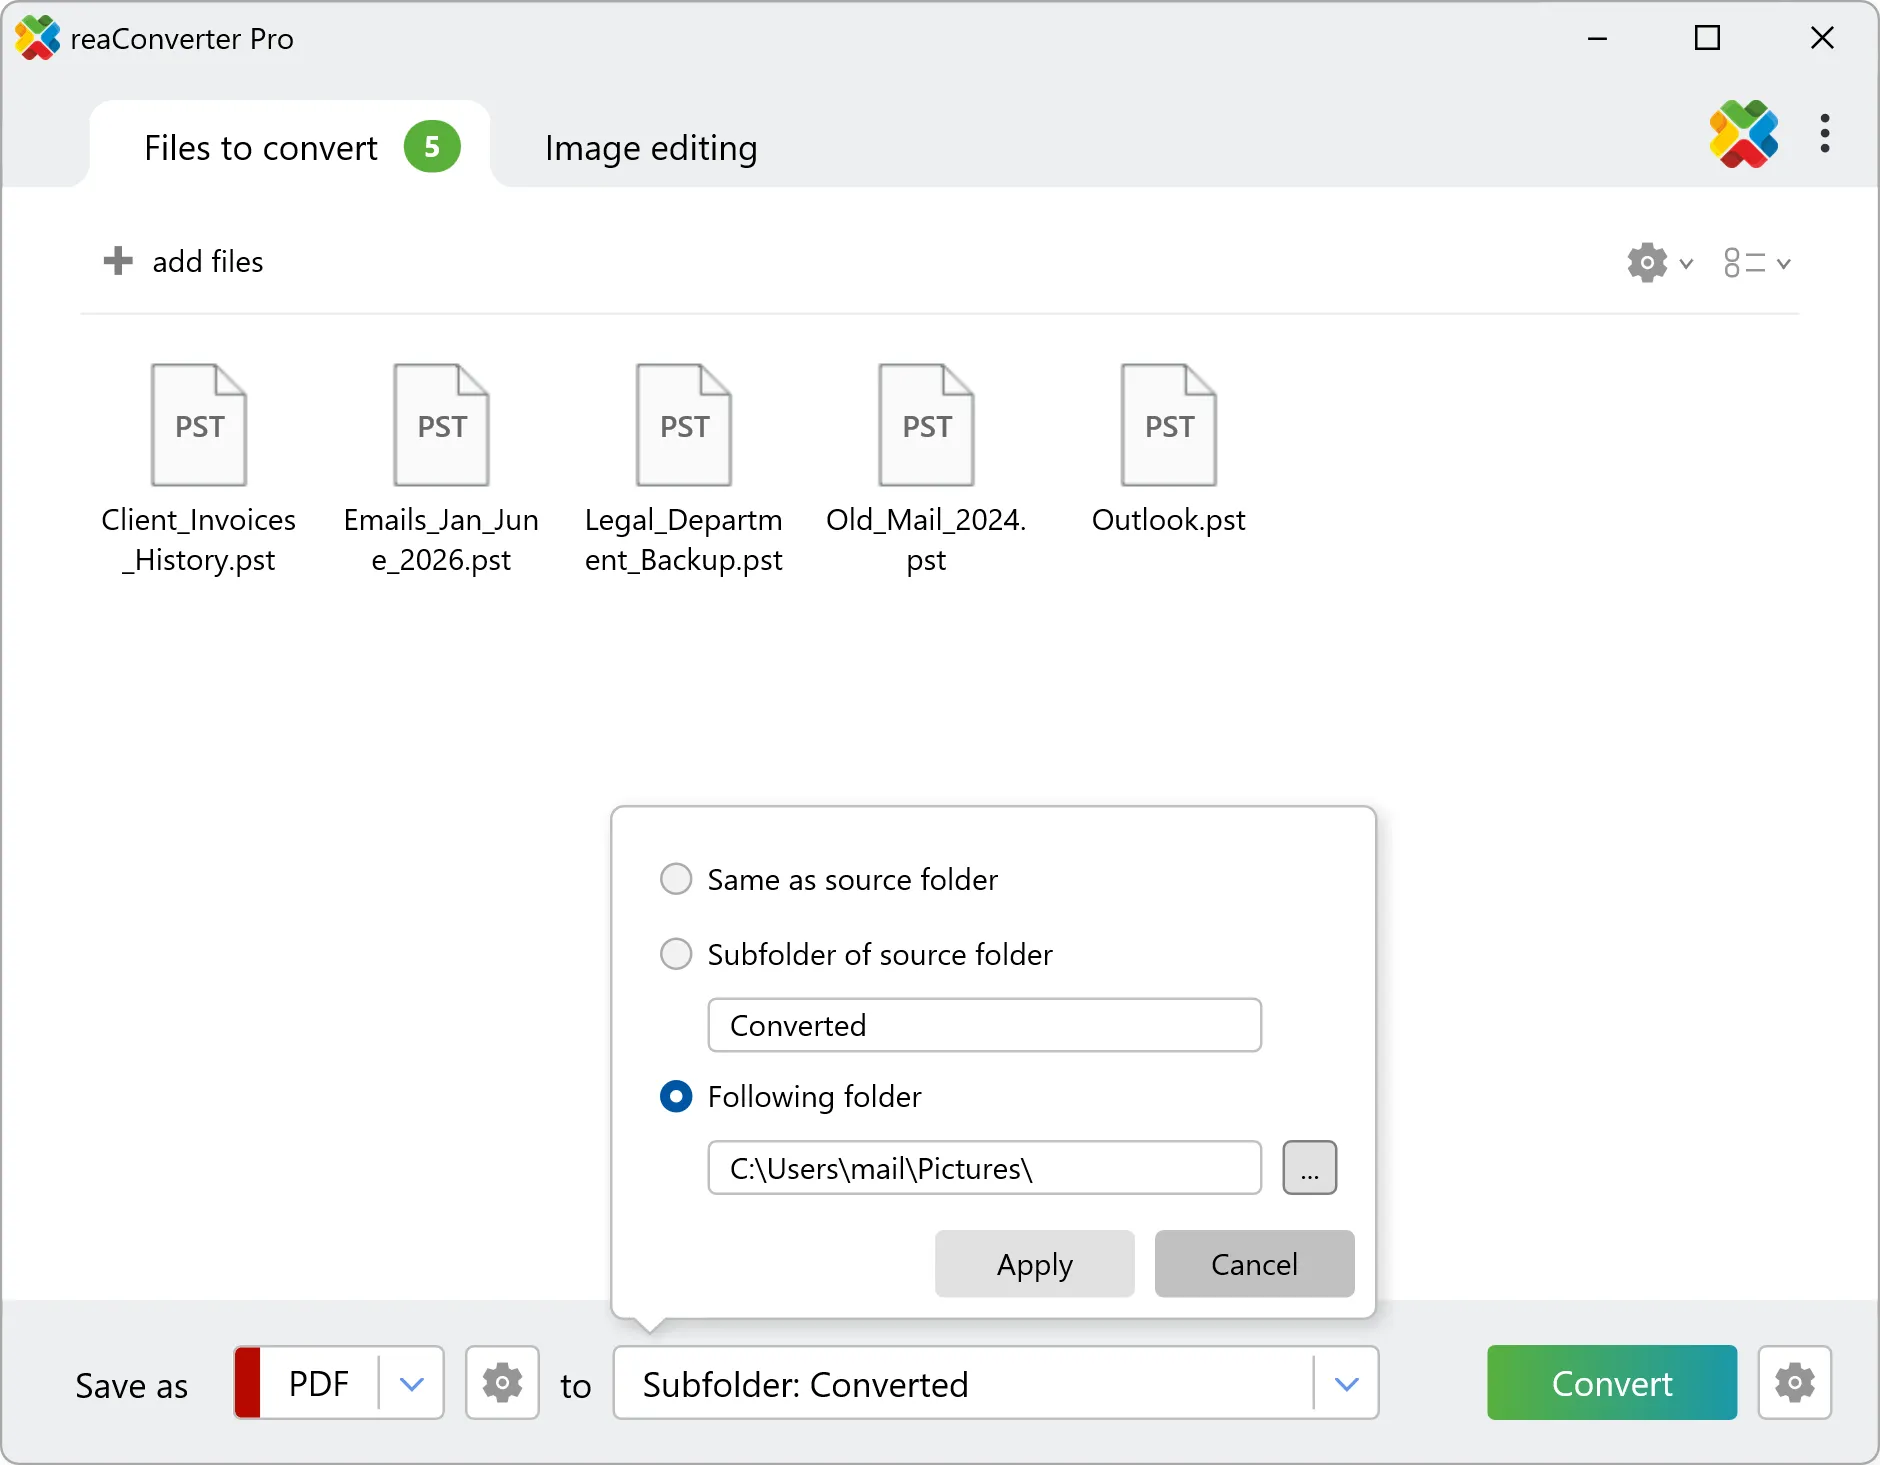The height and width of the screenshot is (1465, 1880).
Task: Switch to the Image editing tab
Action: pos(651,148)
